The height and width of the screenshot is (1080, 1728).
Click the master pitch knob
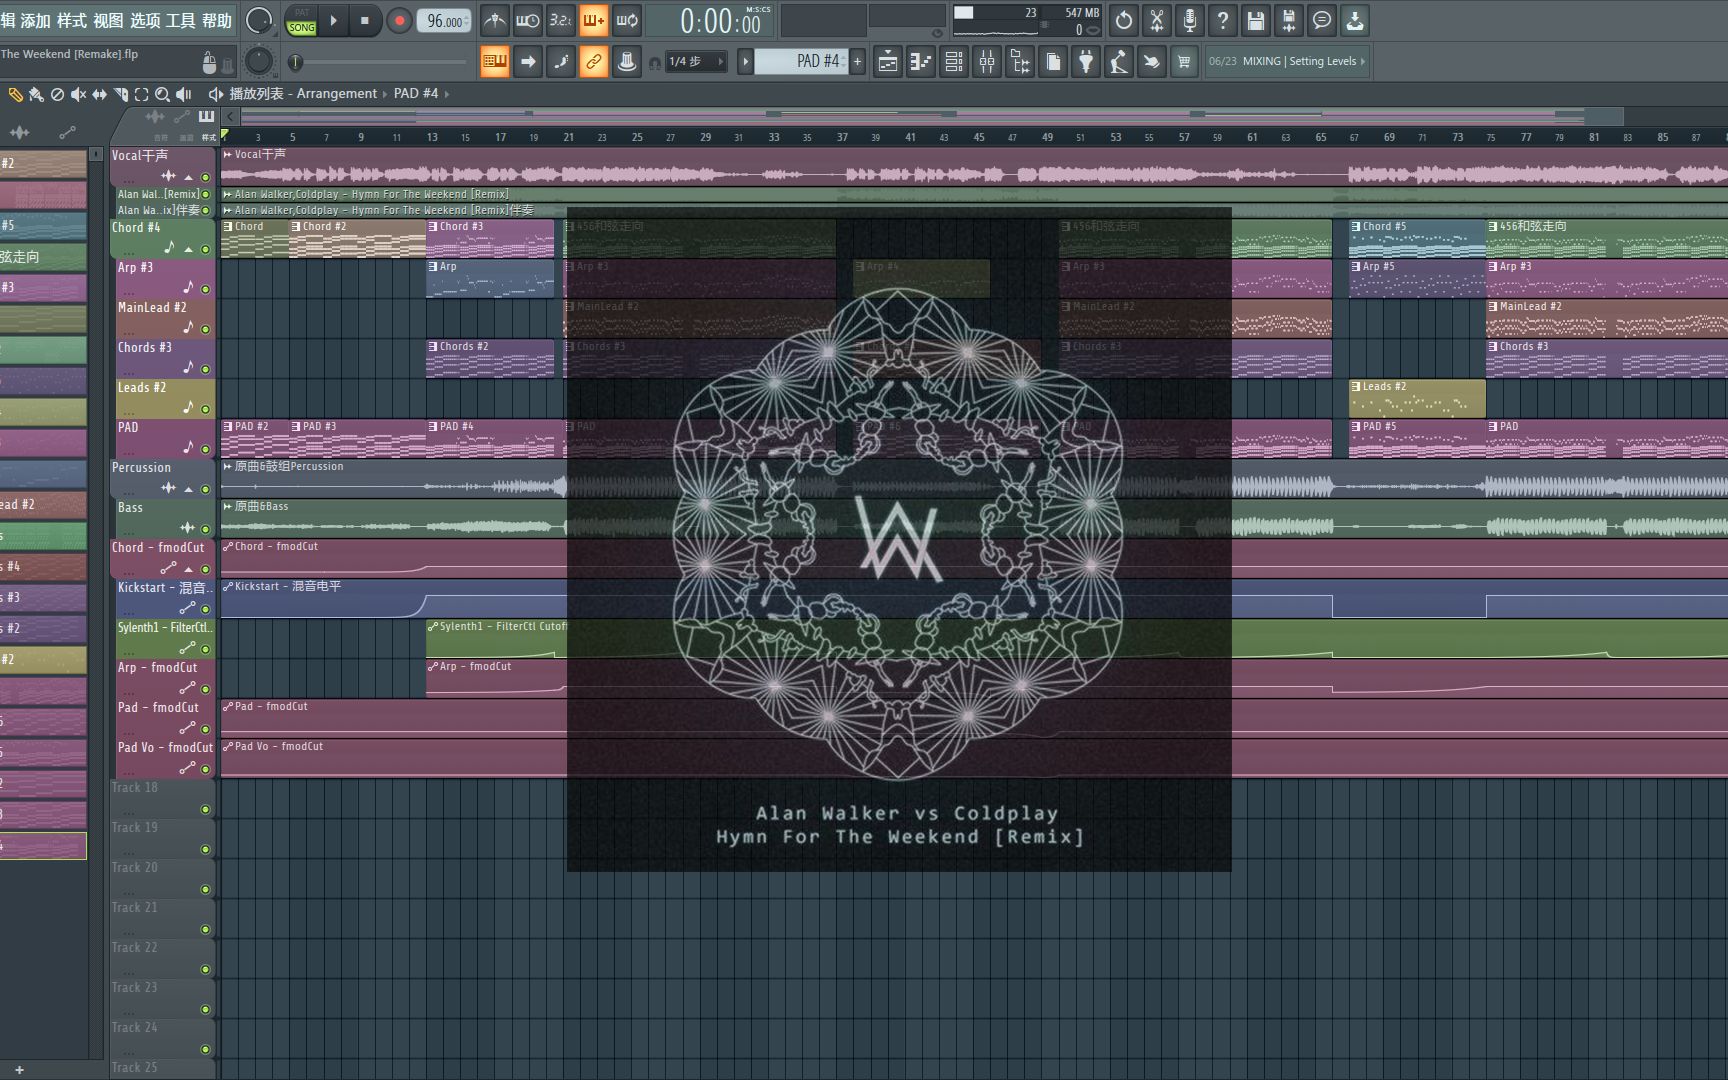(259, 61)
